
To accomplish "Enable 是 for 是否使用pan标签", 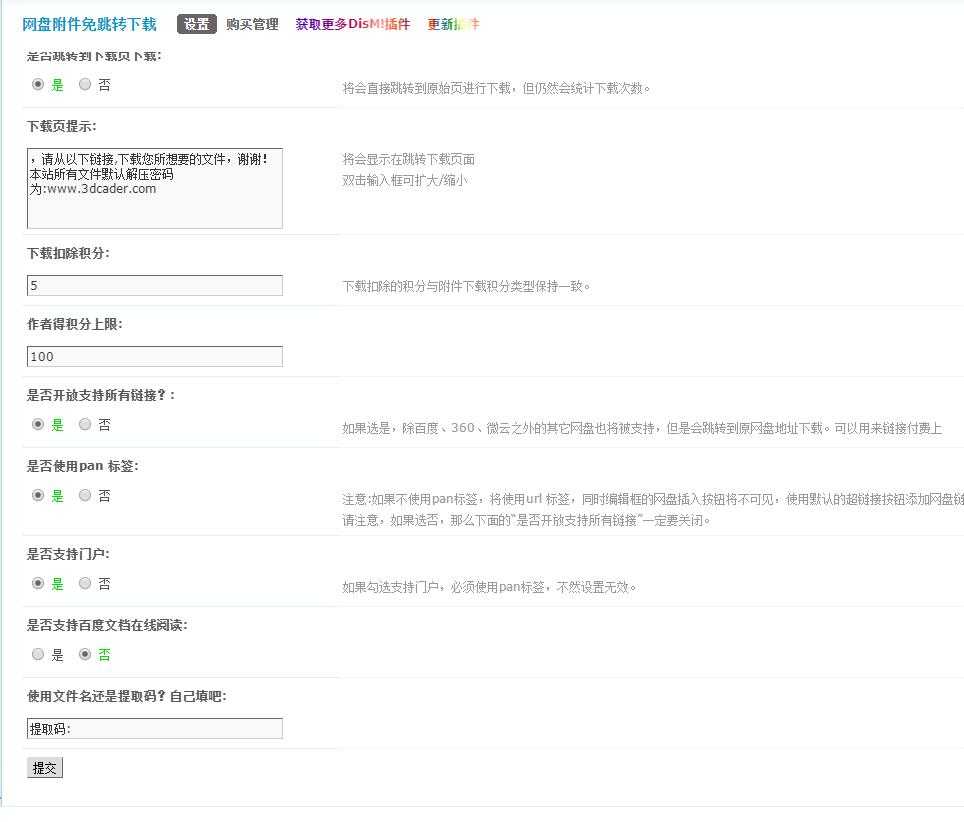I will (x=39, y=496).
